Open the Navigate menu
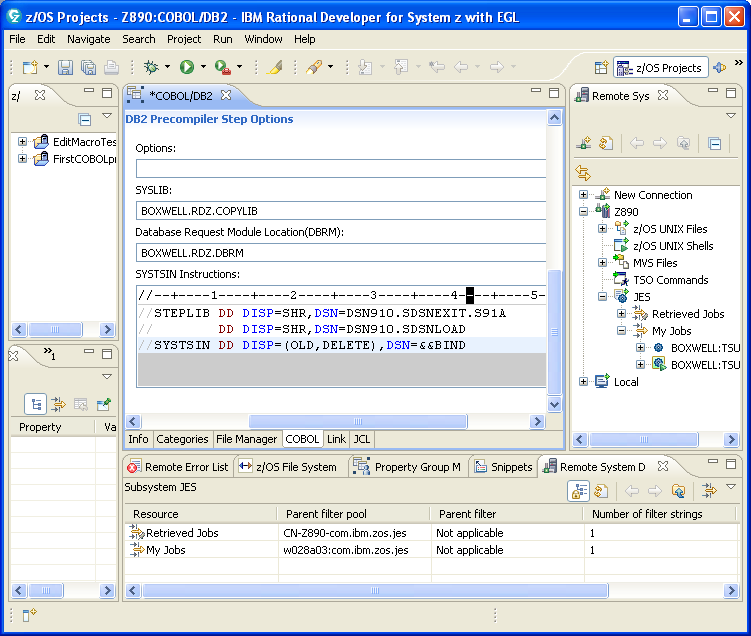Screen dimensions: 751x636 (89, 39)
